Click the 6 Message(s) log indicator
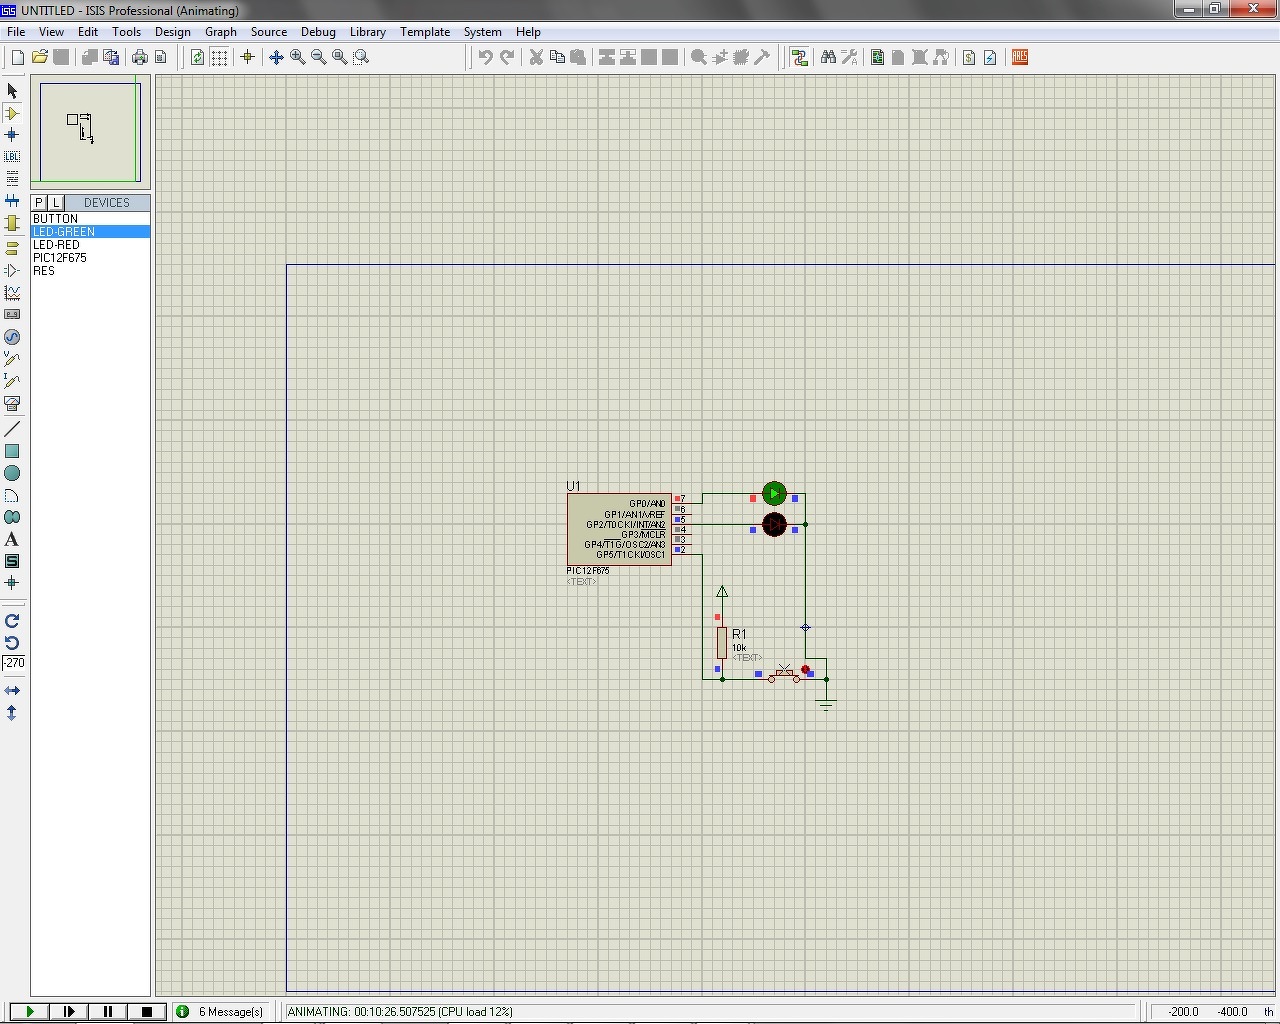This screenshot has width=1280, height=1024. [221, 1012]
